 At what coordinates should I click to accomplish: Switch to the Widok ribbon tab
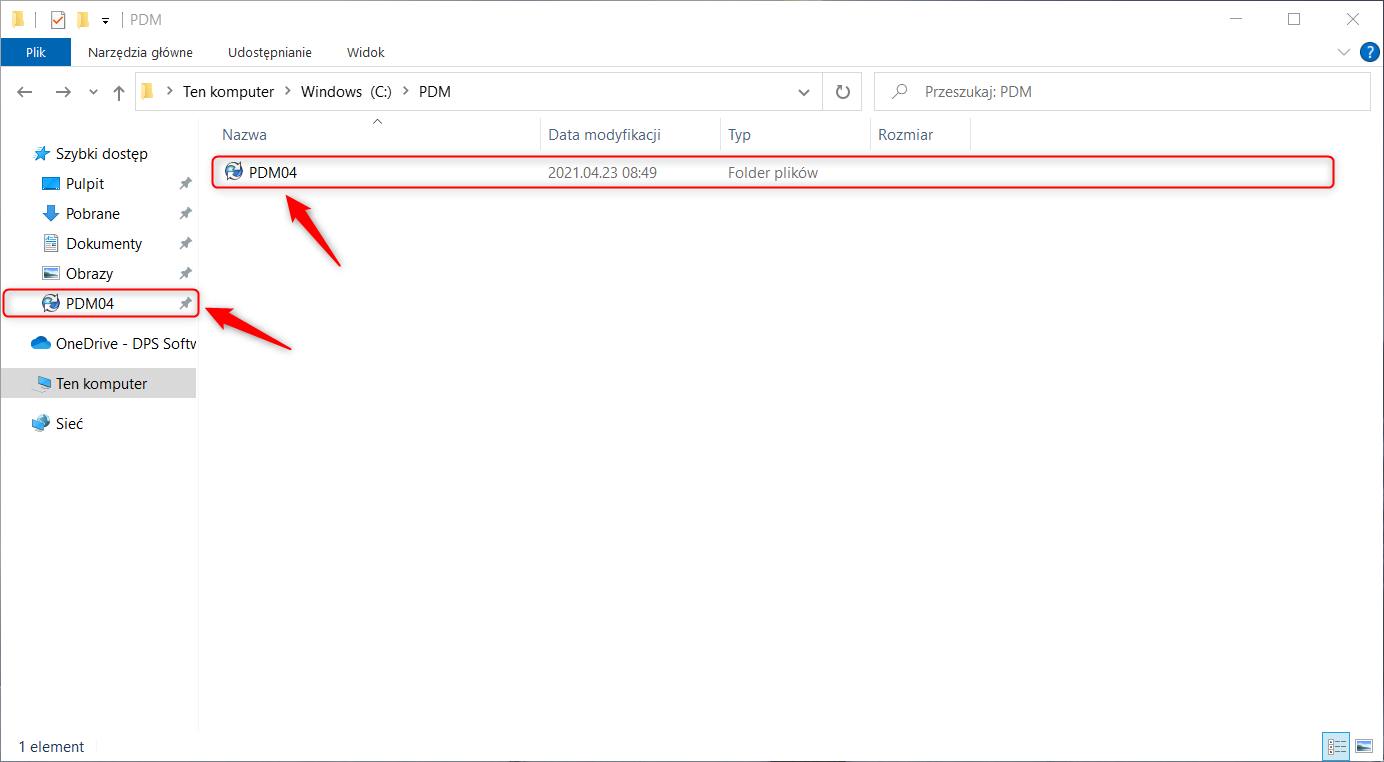[x=365, y=52]
